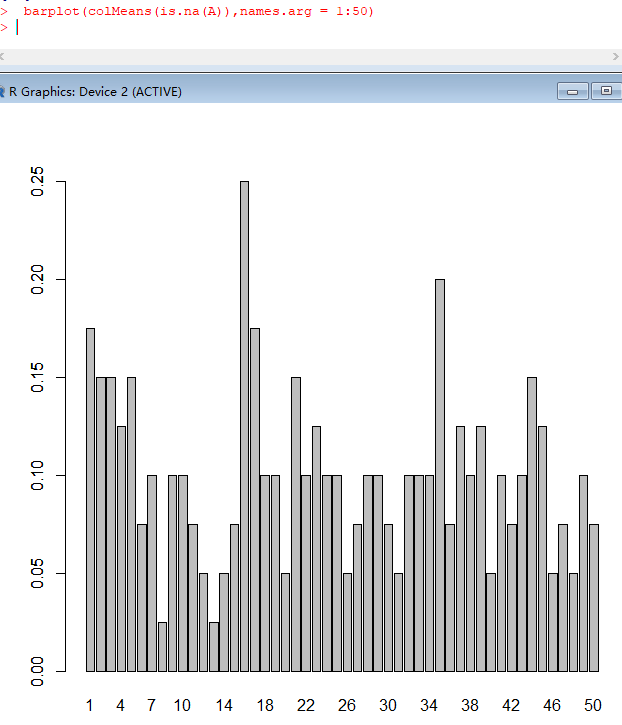Click the x-axis label 1
Screen dimensions: 622x725
(90, 706)
